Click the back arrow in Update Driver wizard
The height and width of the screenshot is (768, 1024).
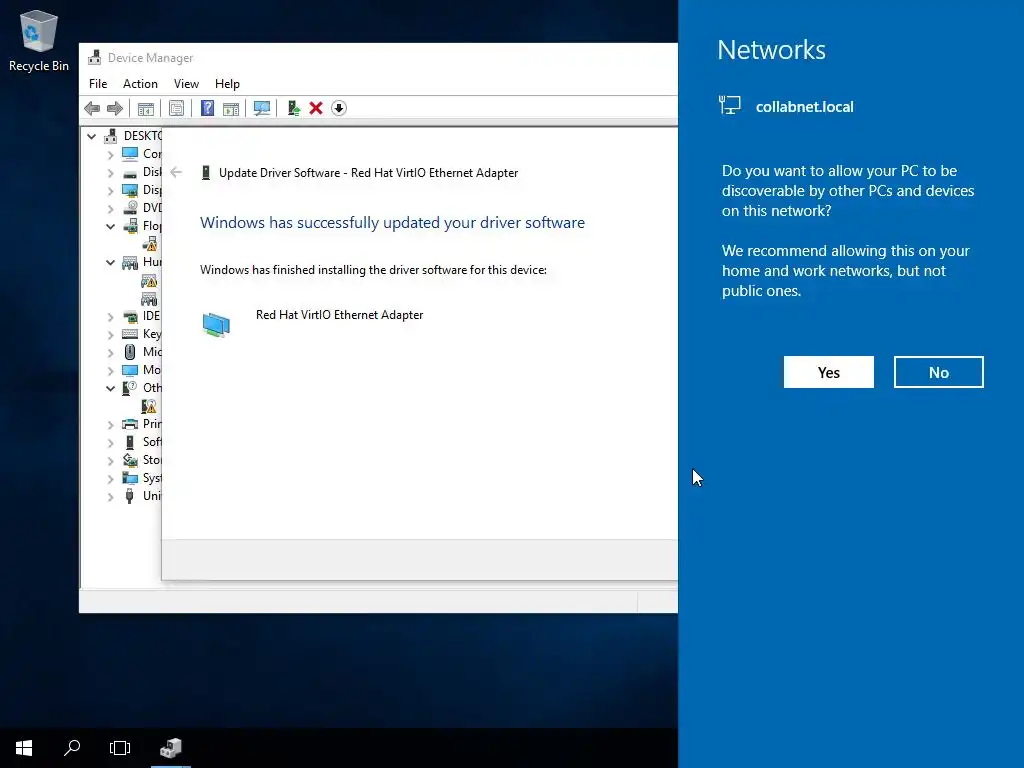coord(176,172)
